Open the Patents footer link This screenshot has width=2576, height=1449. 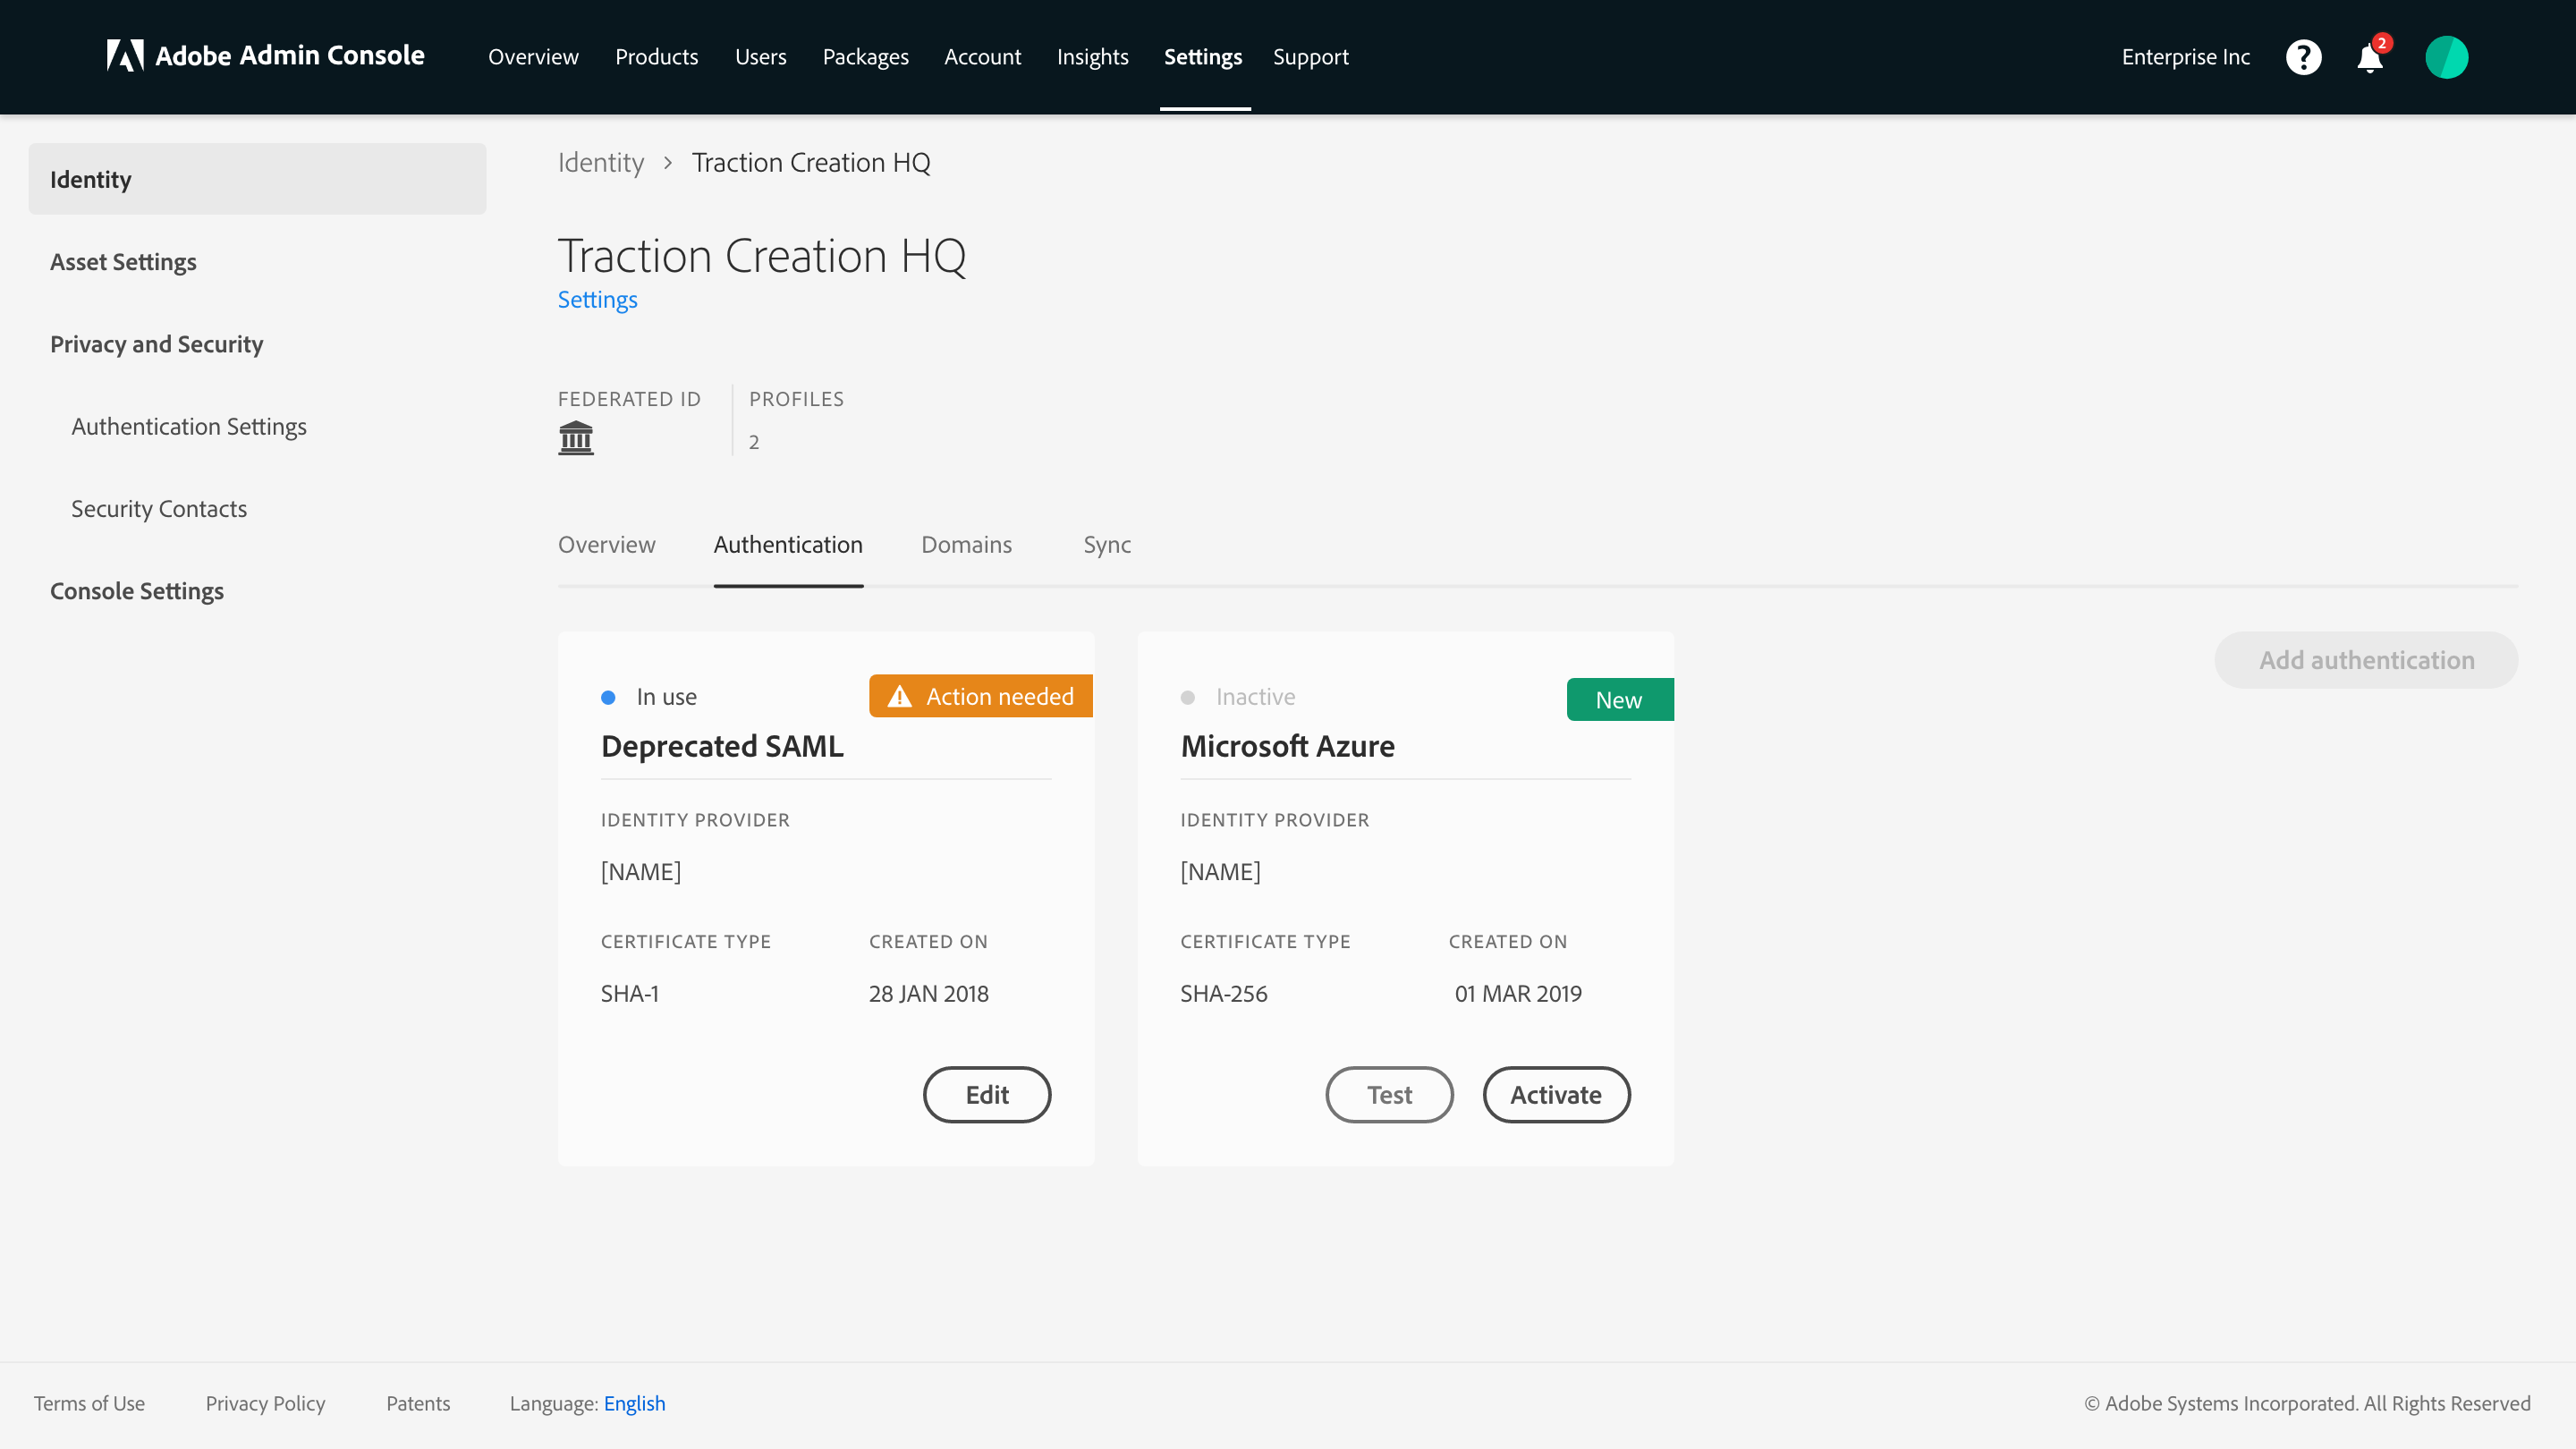tap(418, 1403)
